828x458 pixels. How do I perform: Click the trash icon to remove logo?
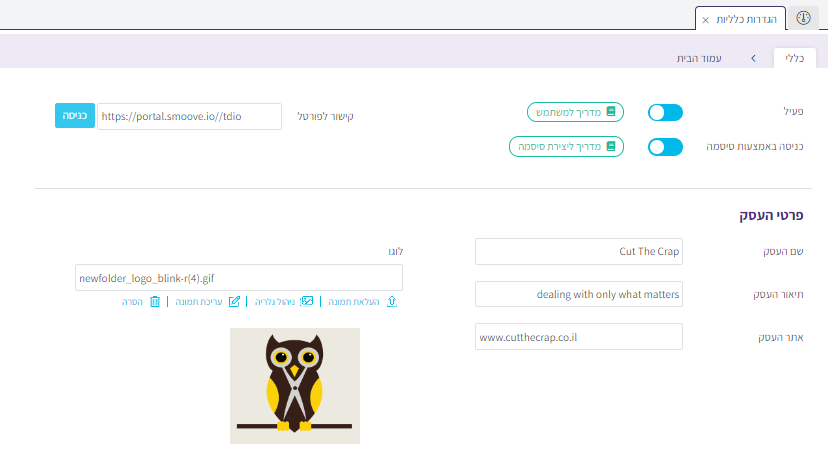click(x=155, y=301)
